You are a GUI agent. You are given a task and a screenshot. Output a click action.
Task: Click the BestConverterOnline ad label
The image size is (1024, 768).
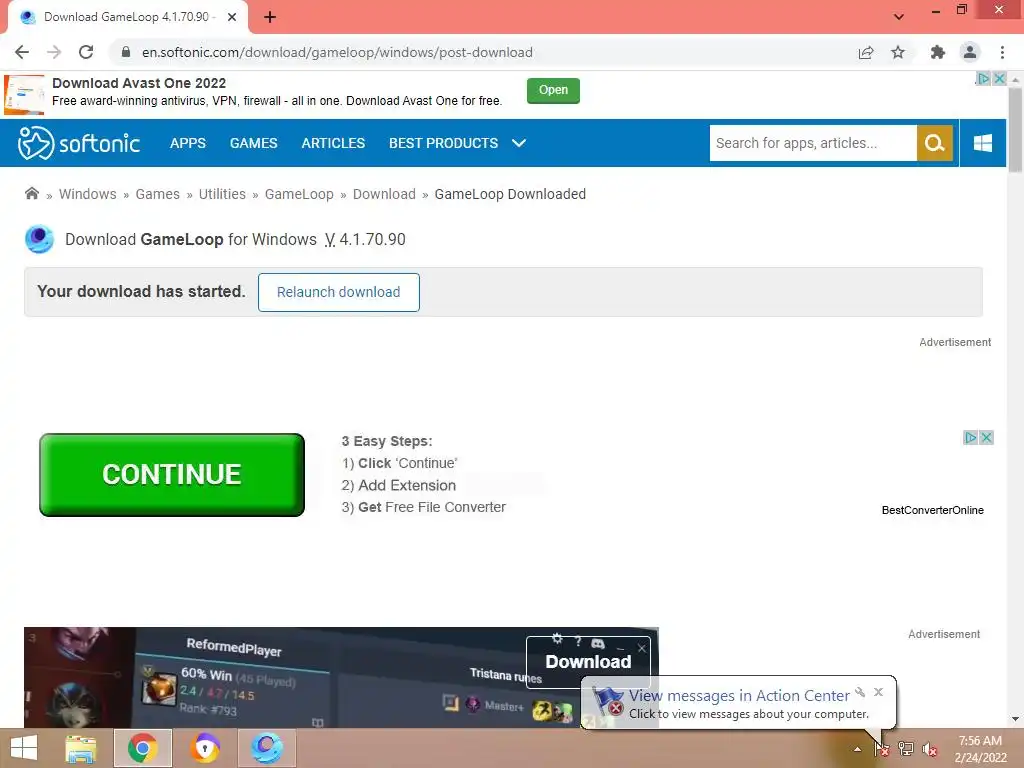(x=933, y=510)
